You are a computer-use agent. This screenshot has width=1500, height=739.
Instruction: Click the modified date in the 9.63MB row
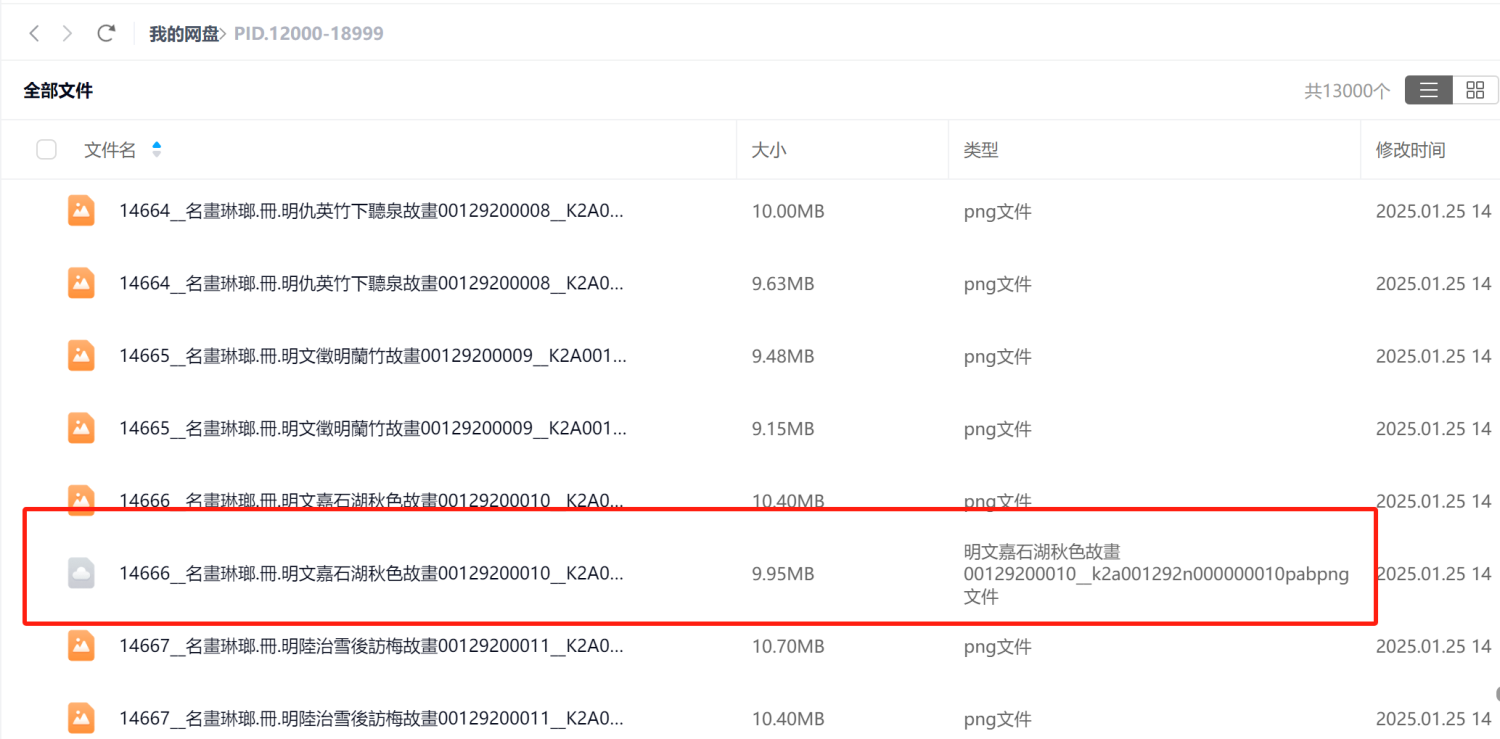[1434, 284]
